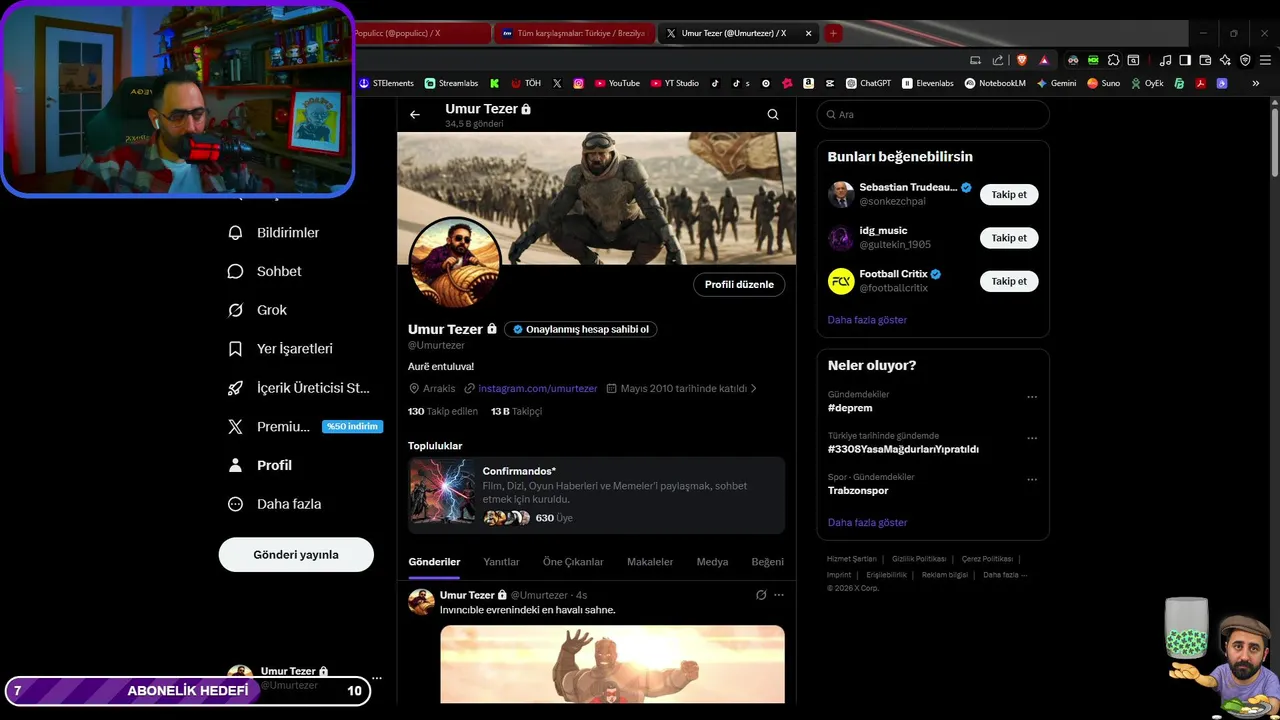Open the Instagram bookmark icon

pyautogui.click(x=578, y=83)
